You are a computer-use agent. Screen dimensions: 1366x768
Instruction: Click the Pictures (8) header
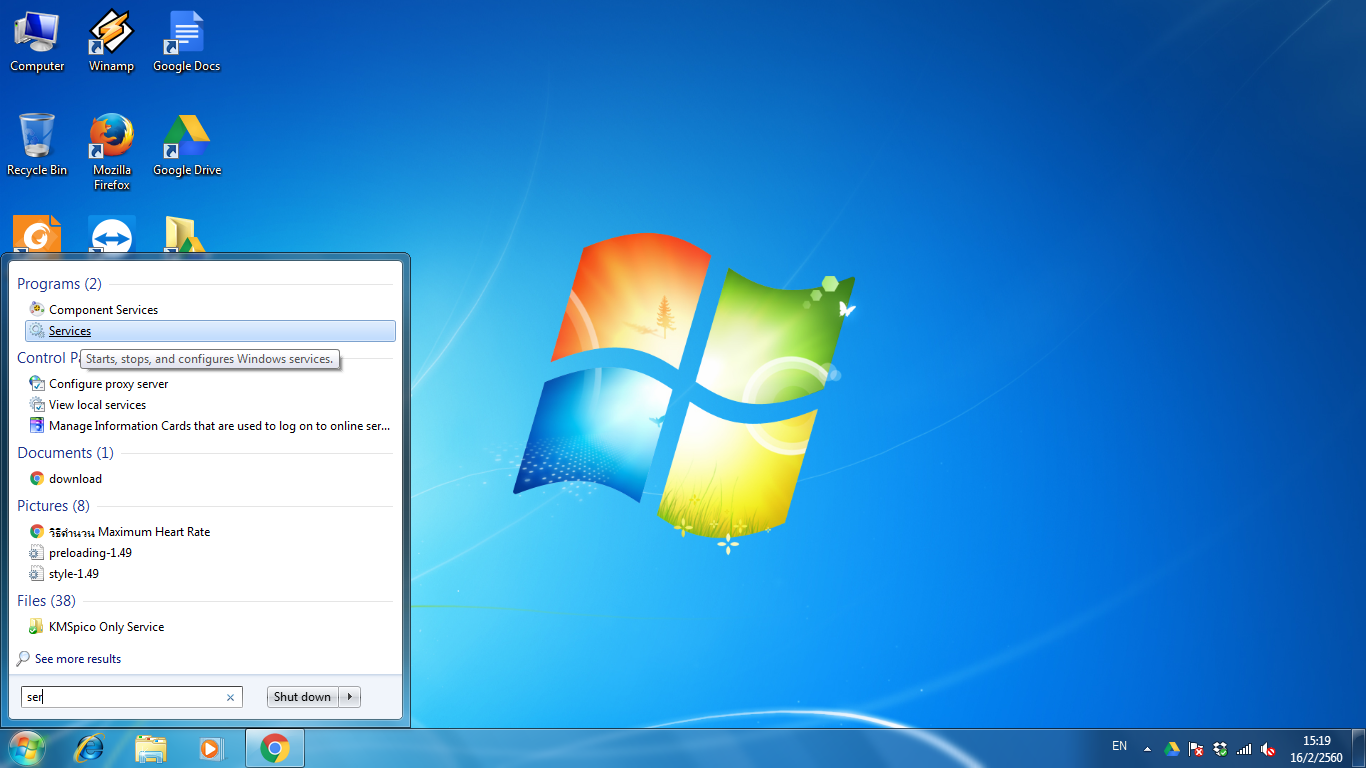pos(53,506)
